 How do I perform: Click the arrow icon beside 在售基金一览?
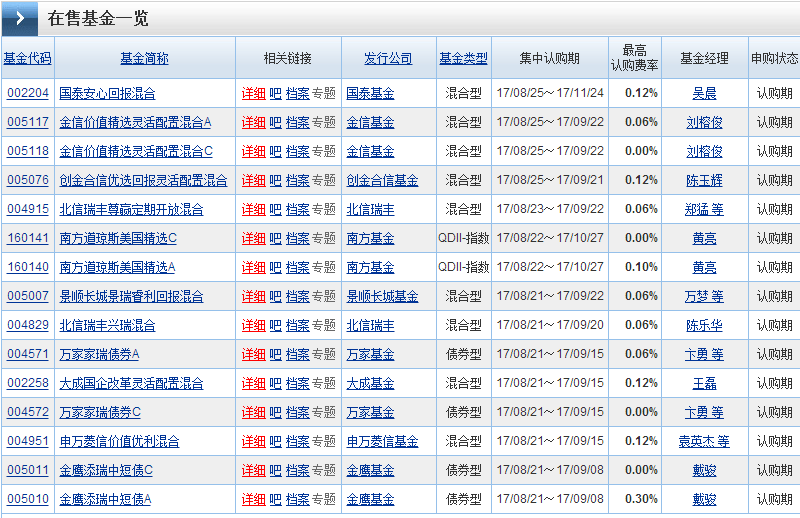click(x=20, y=18)
